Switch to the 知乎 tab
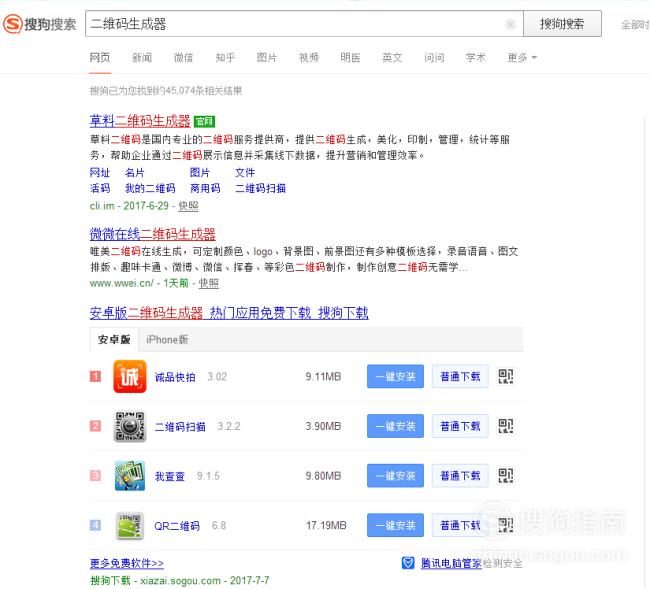 pos(225,58)
